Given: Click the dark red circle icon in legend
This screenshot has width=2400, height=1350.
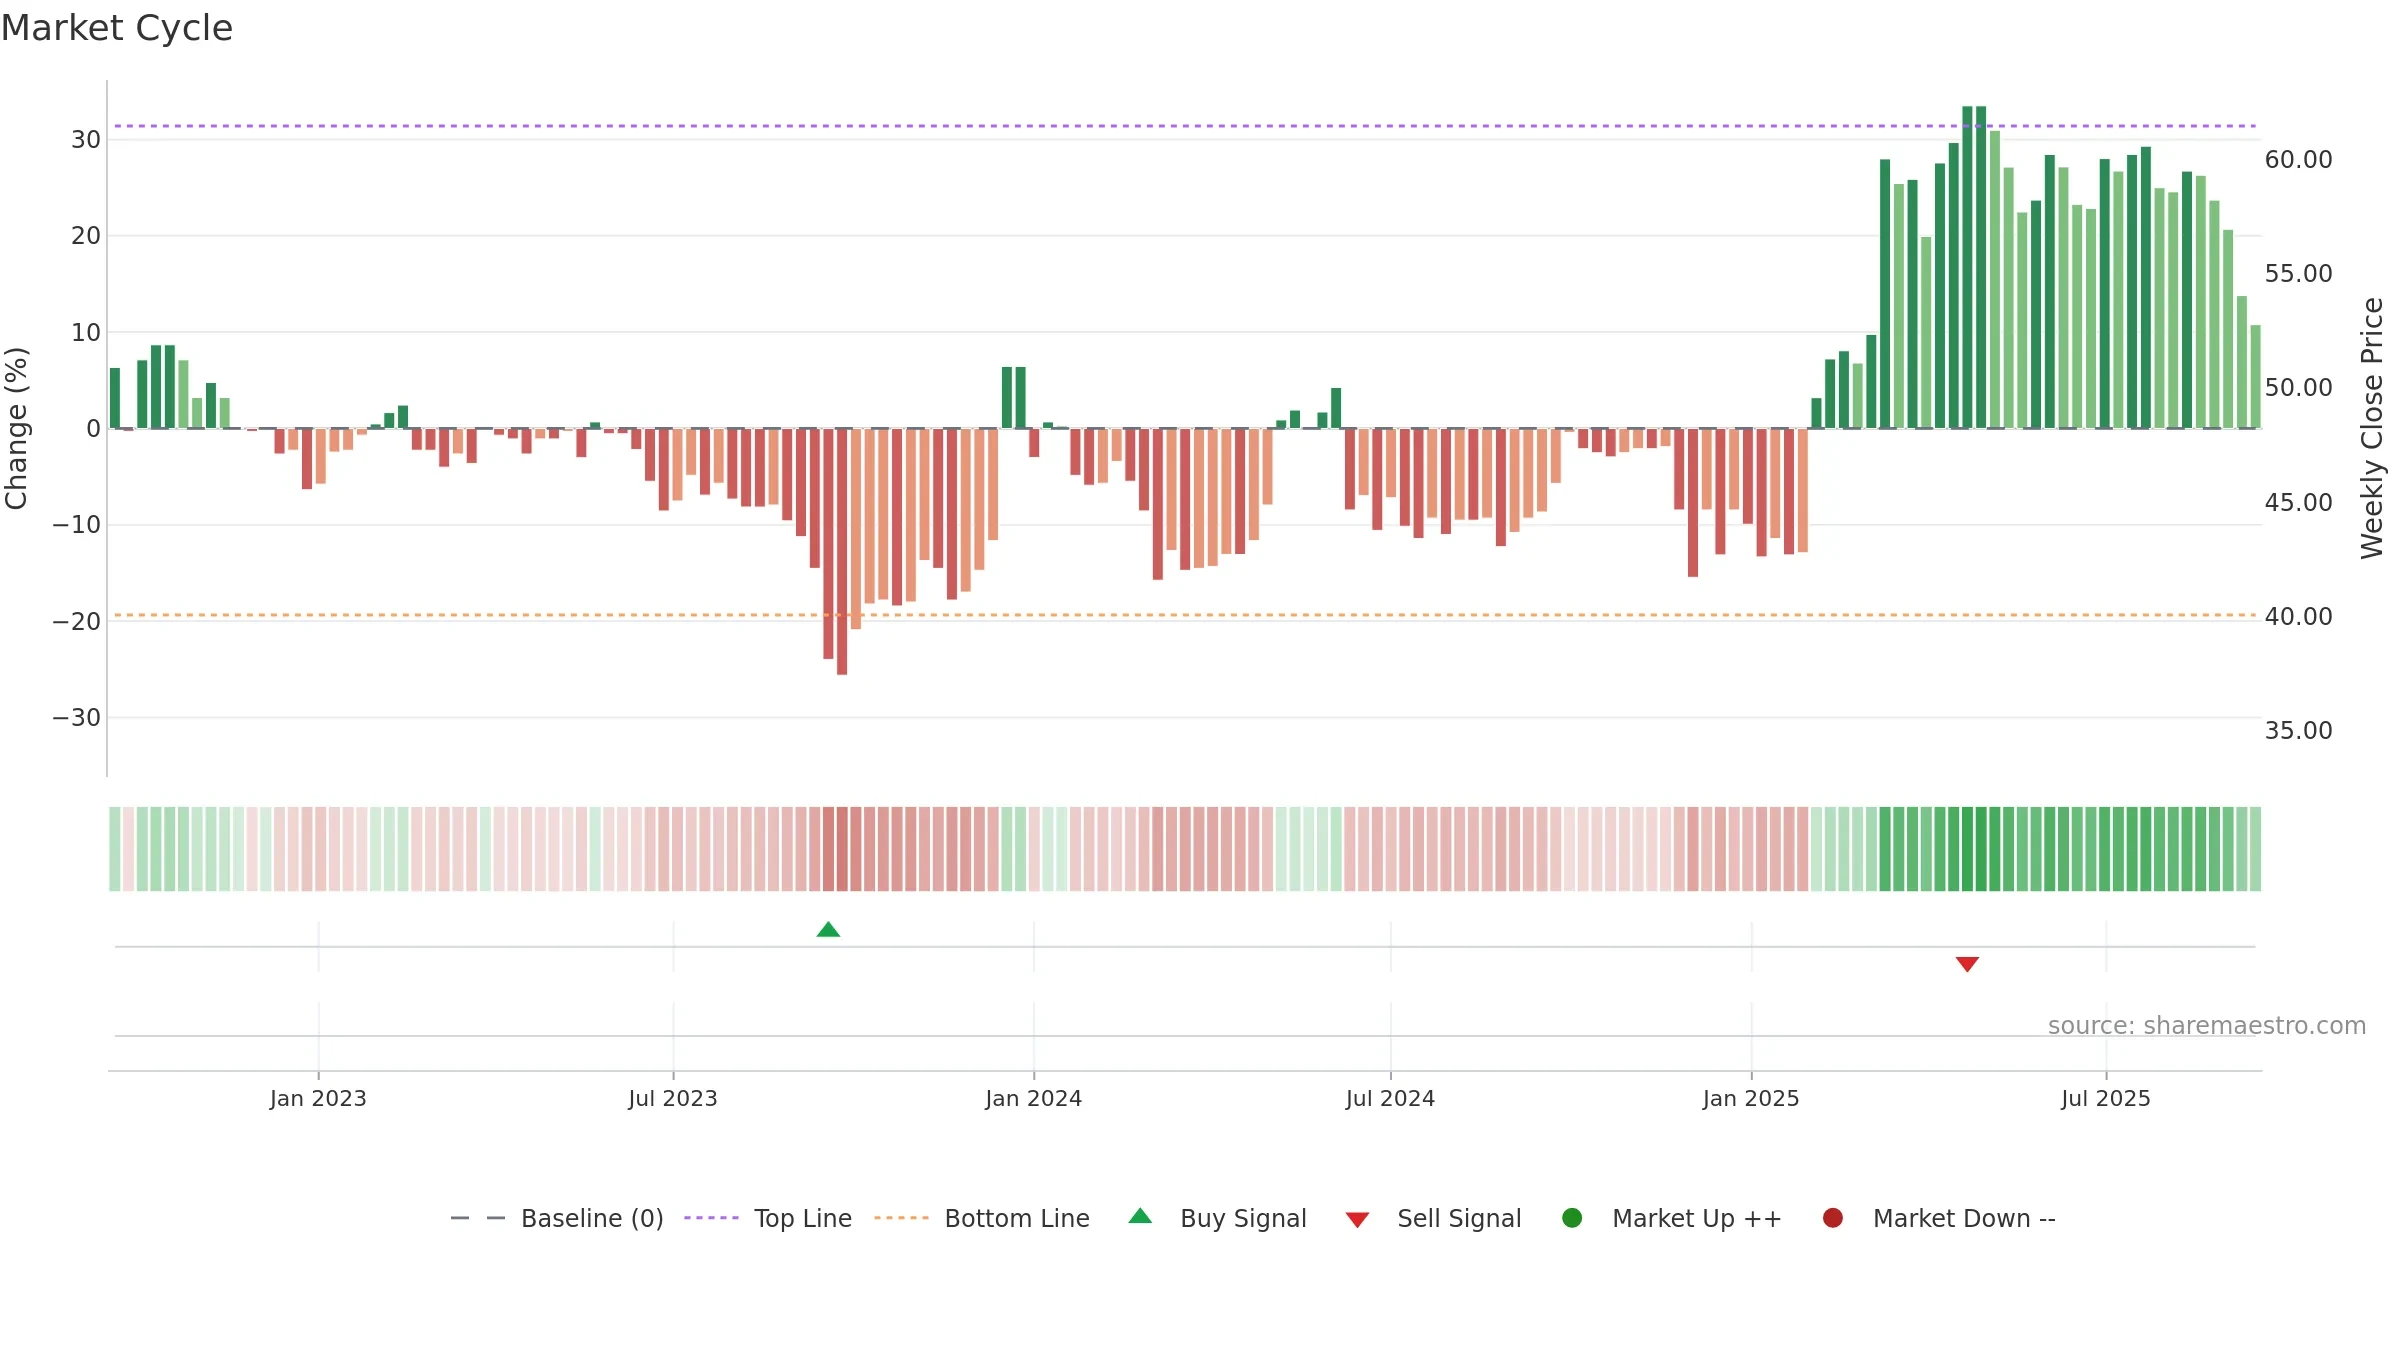Looking at the screenshot, I should click(1833, 1218).
